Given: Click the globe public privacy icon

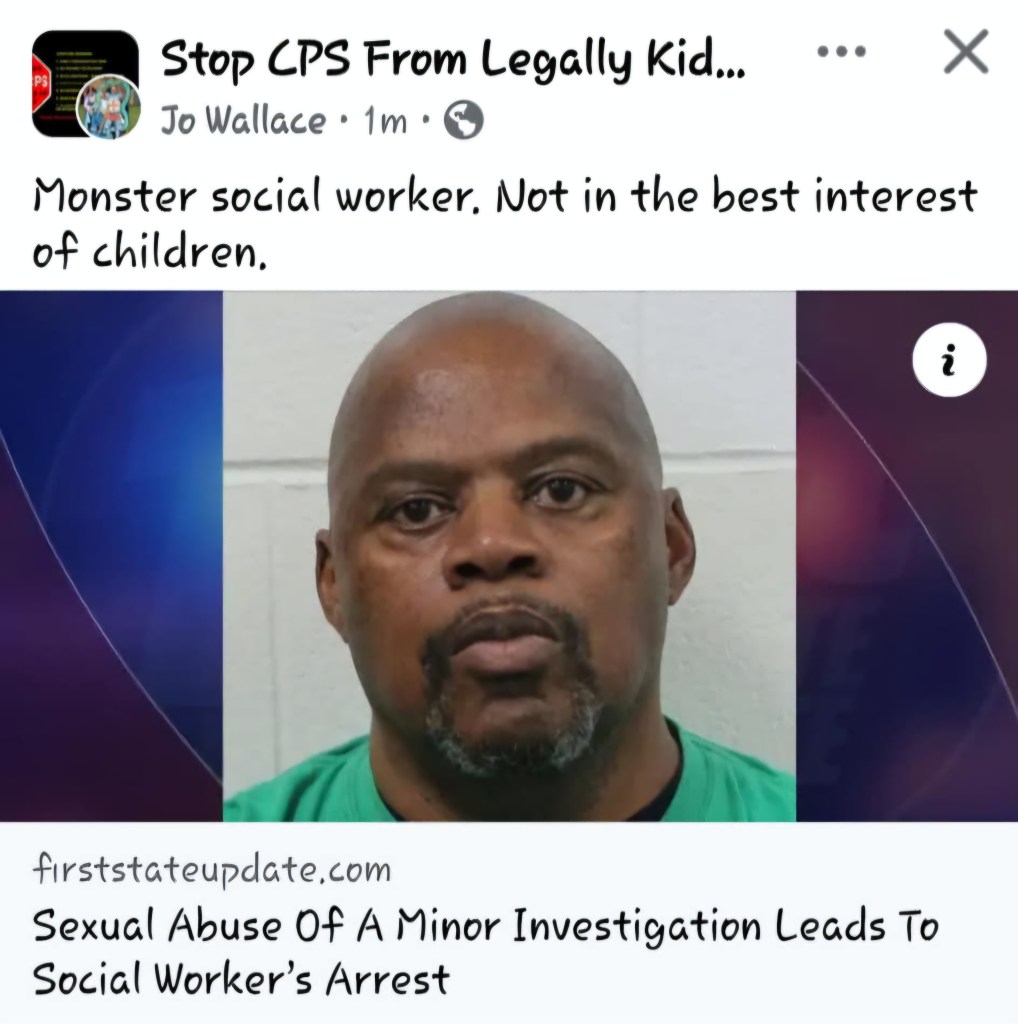Looking at the screenshot, I should 464,120.
